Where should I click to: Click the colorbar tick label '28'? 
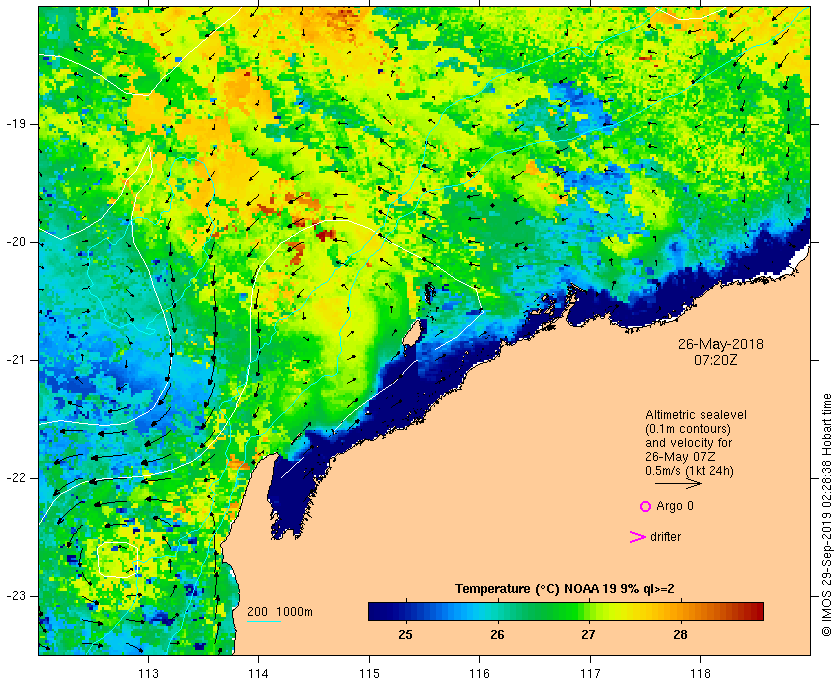[x=680, y=635]
